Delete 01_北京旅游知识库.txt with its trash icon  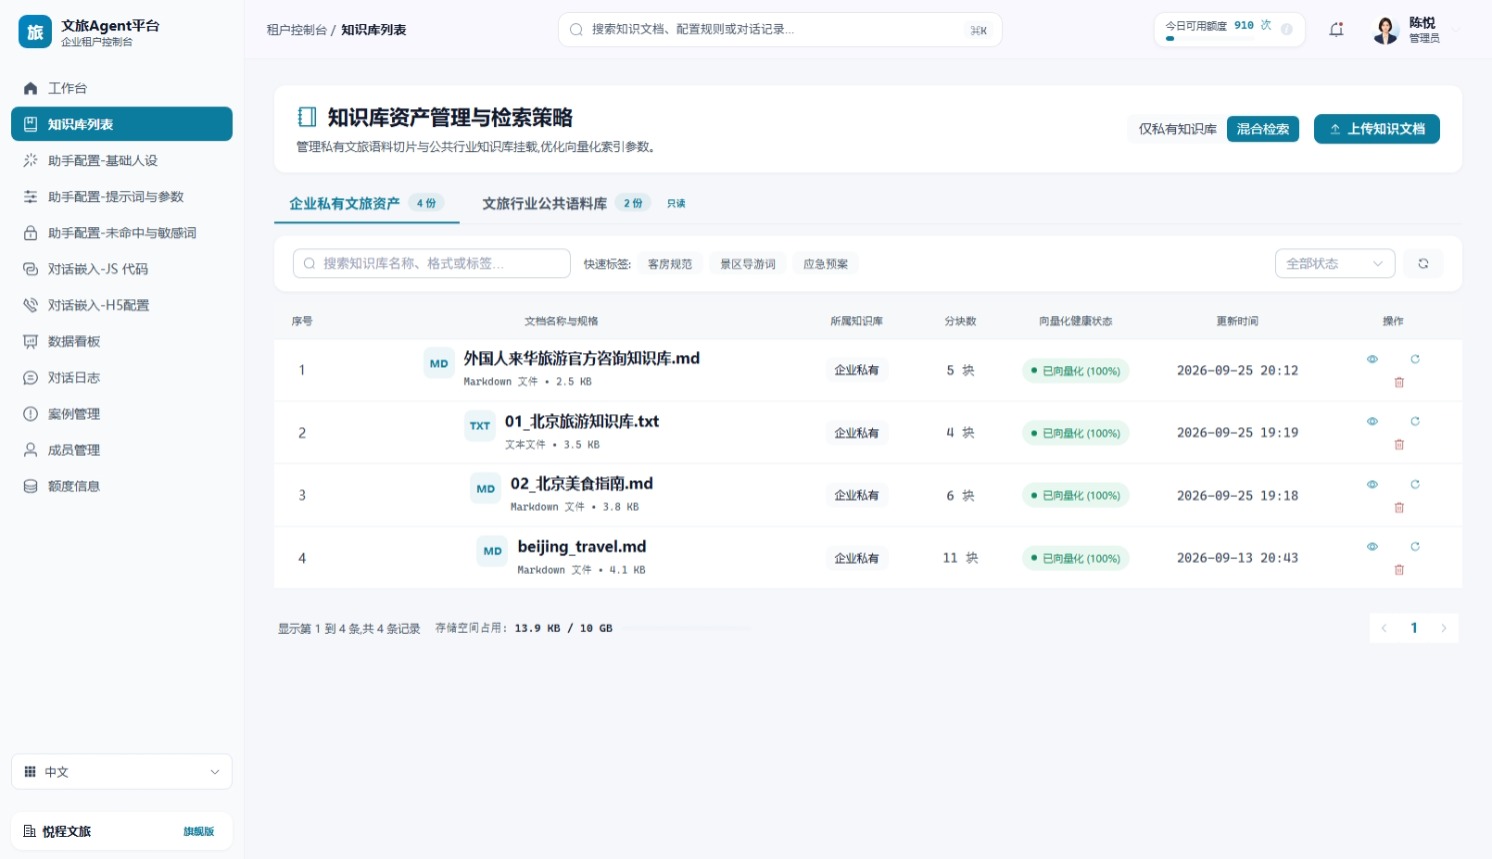coord(1399,445)
